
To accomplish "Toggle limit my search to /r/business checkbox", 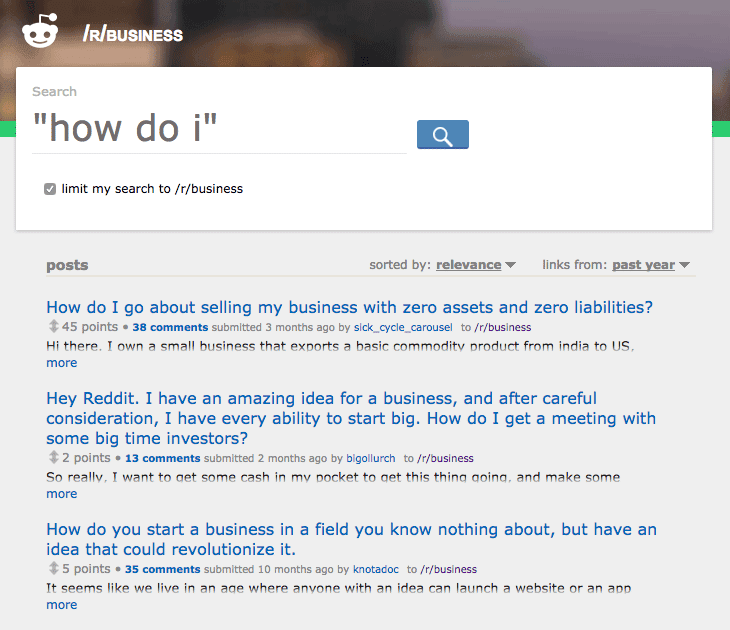I will coord(50,189).
